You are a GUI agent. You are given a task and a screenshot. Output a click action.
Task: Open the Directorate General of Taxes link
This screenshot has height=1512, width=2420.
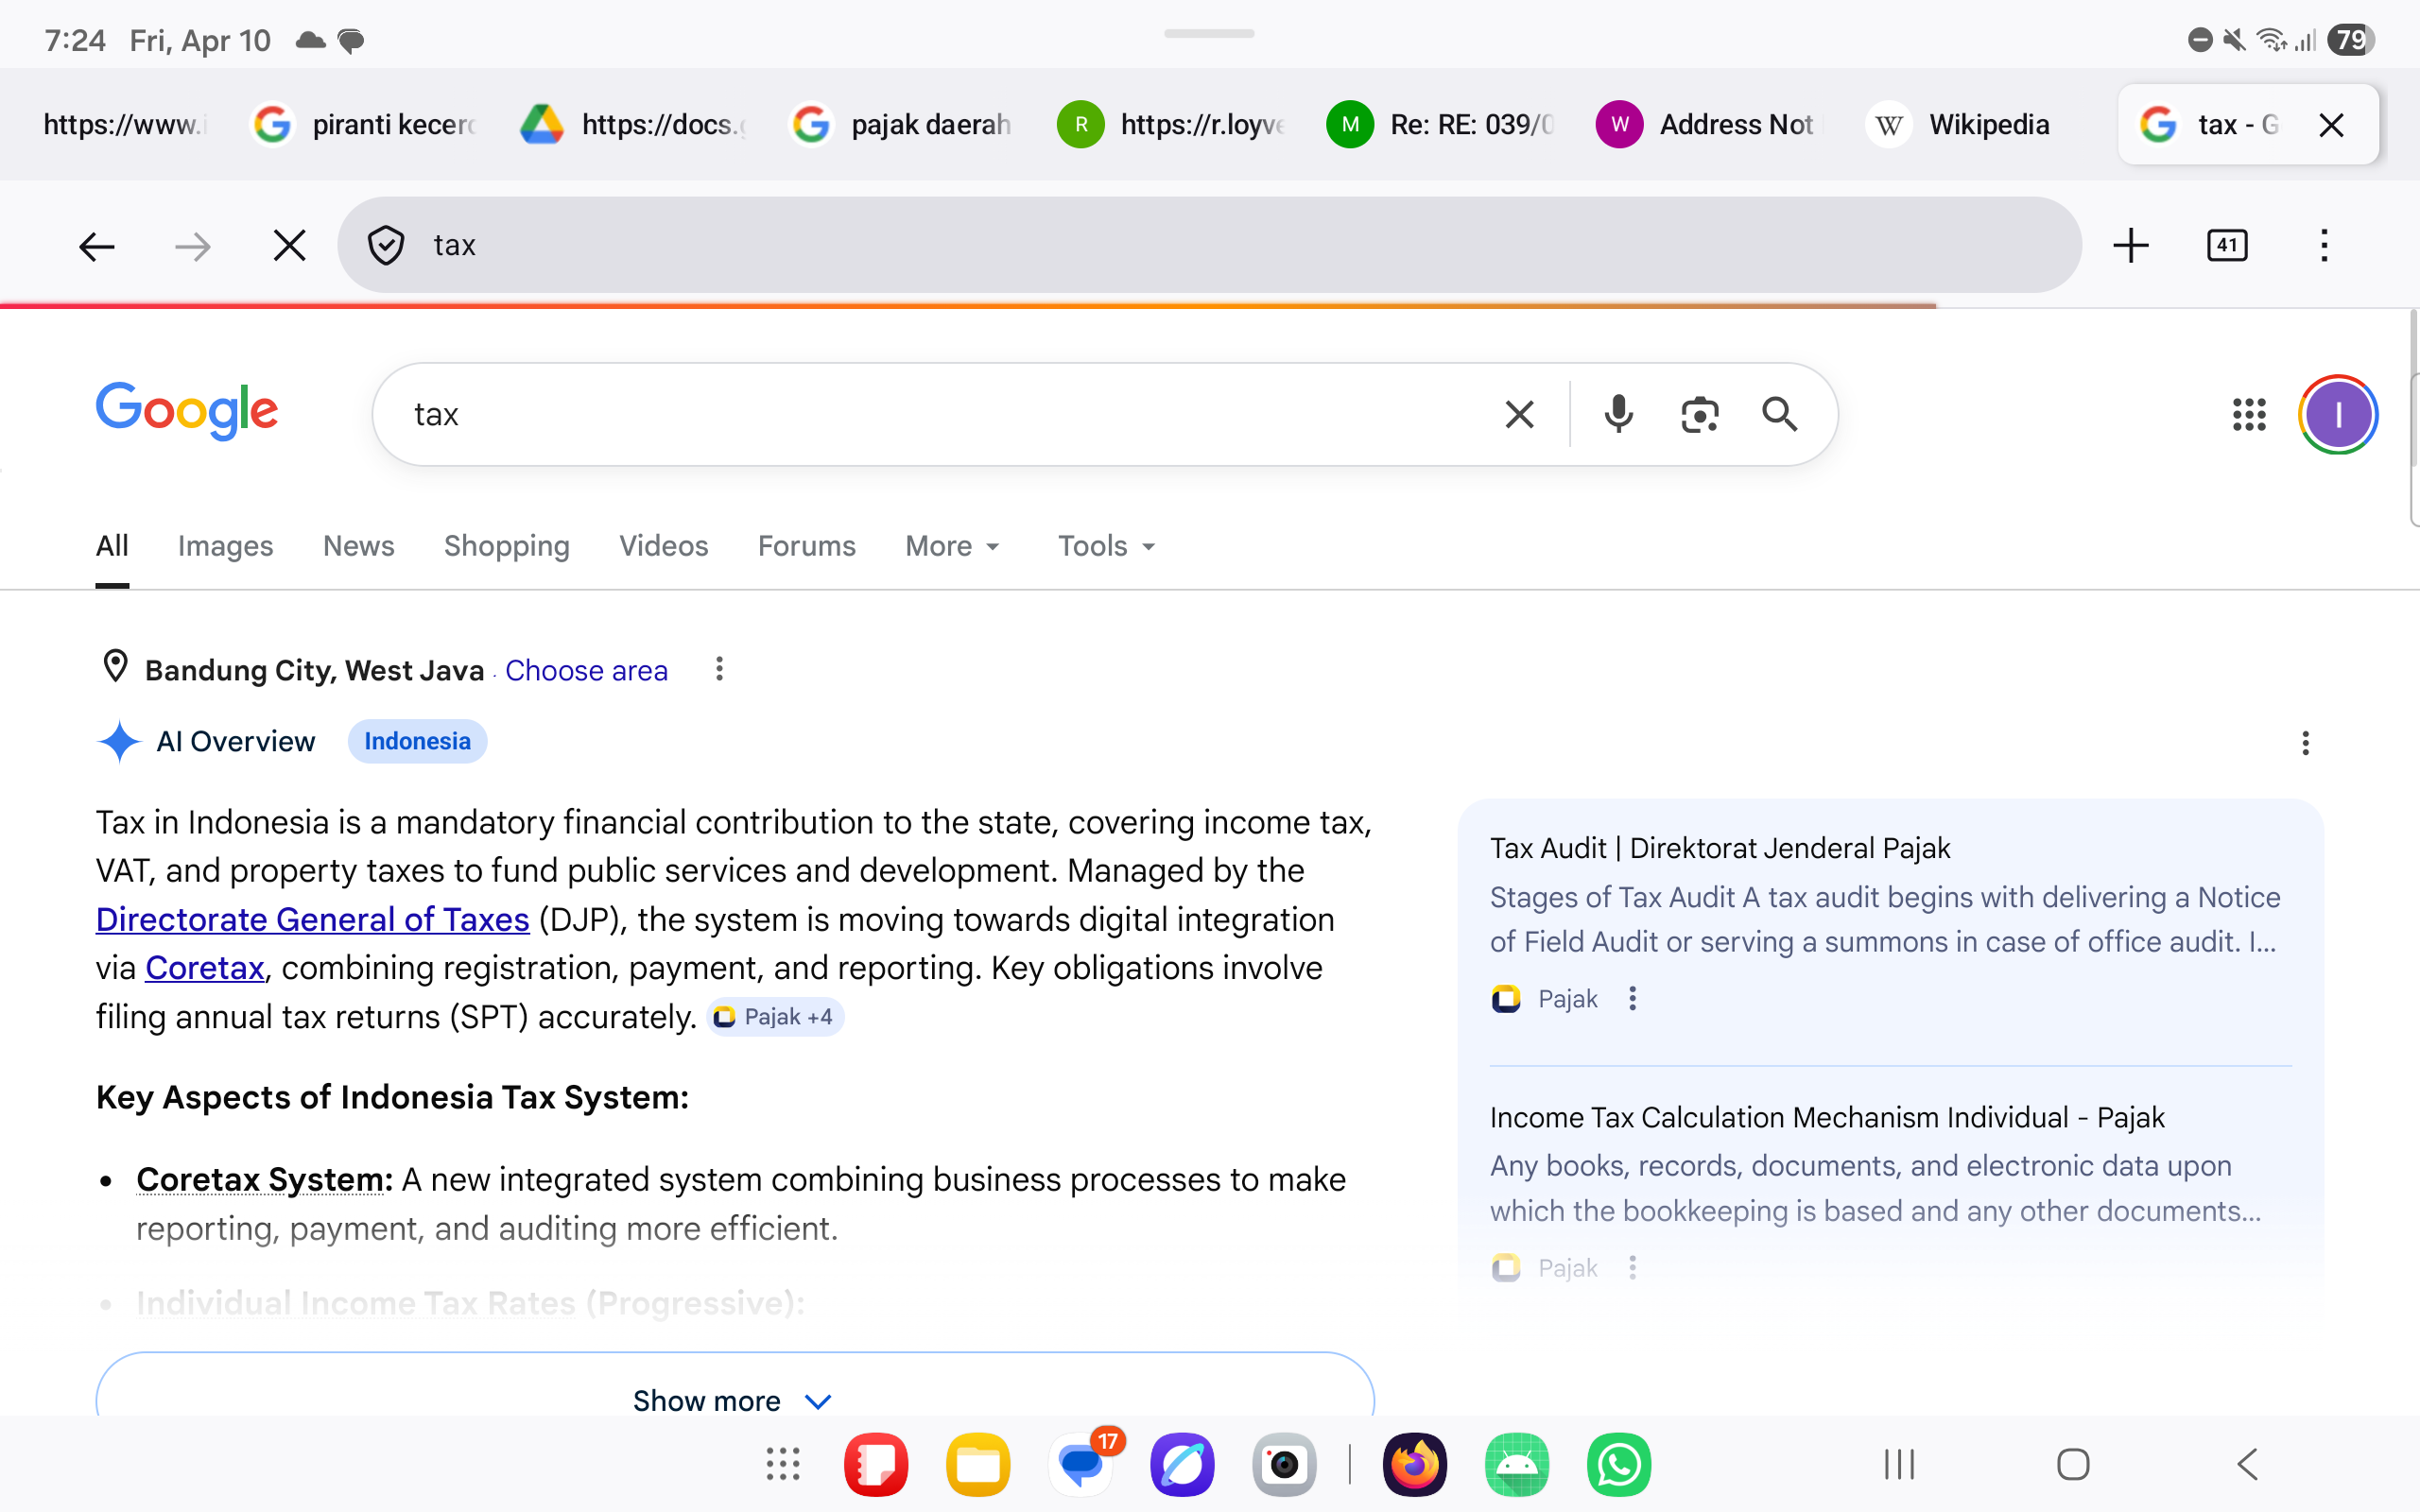tap(312, 919)
